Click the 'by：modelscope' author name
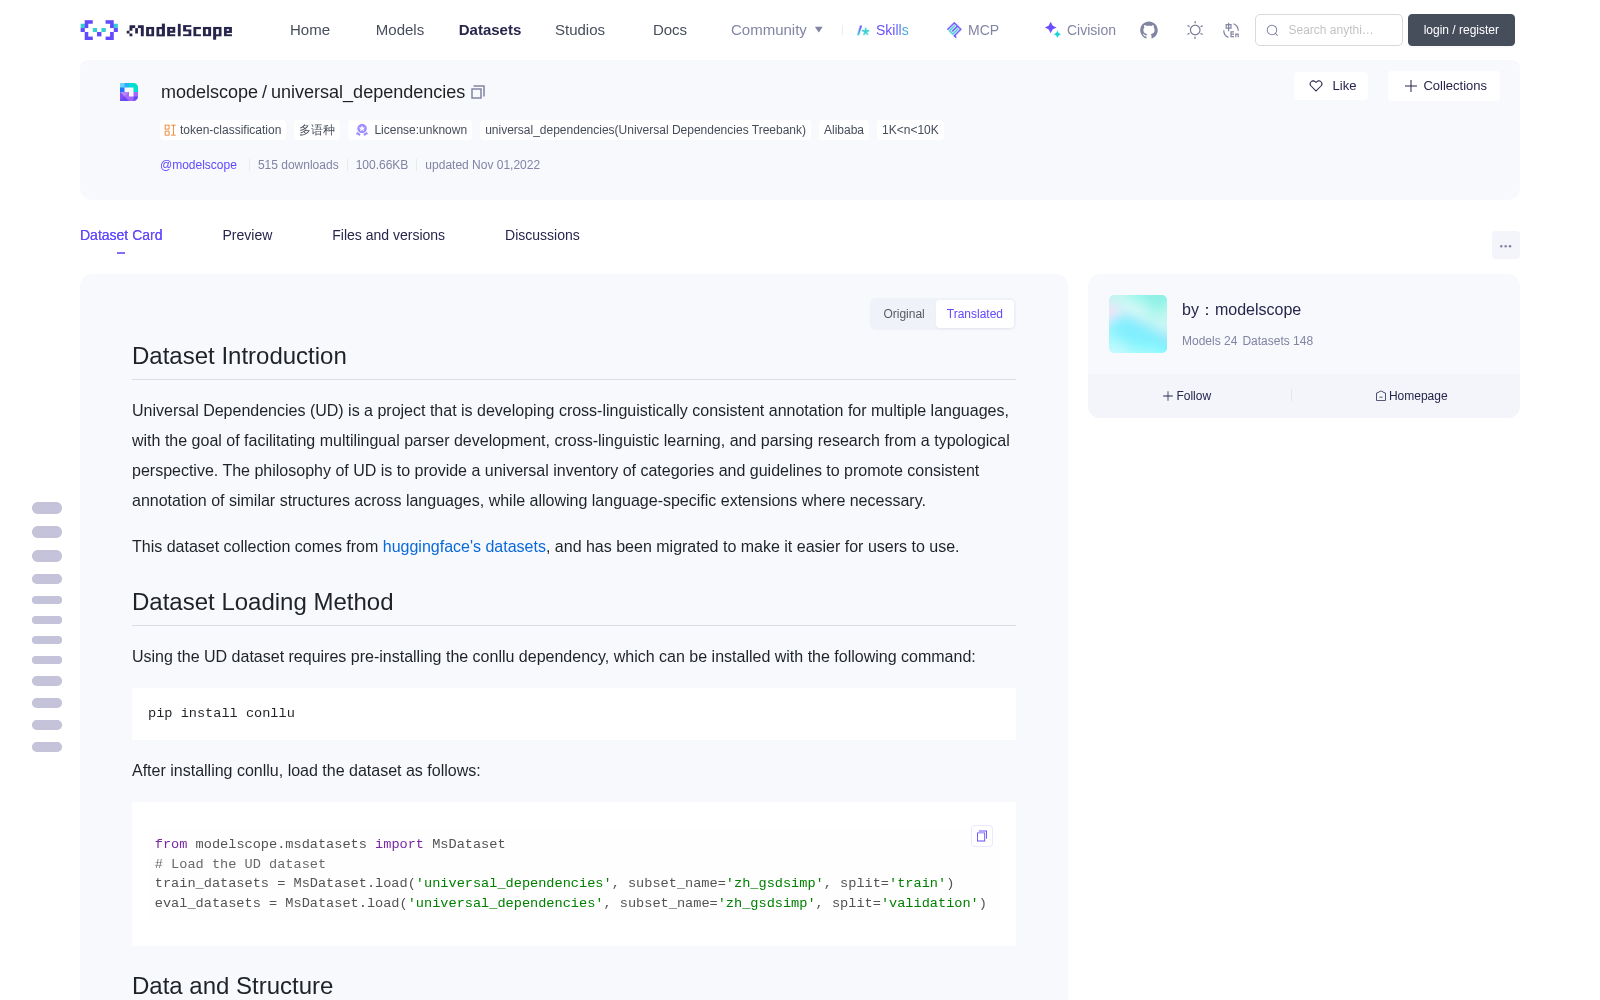 1241,310
